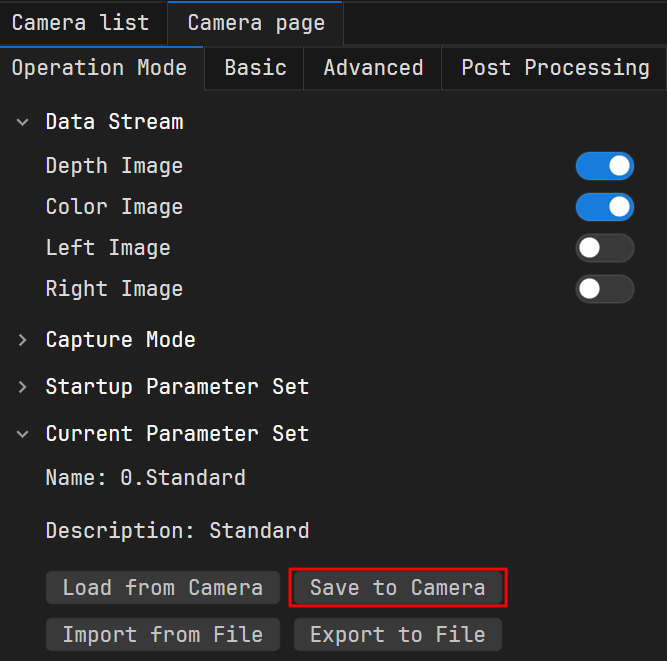Image resolution: width=667 pixels, height=661 pixels.
Task: Click Import from File
Action: [x=163, y=635]
